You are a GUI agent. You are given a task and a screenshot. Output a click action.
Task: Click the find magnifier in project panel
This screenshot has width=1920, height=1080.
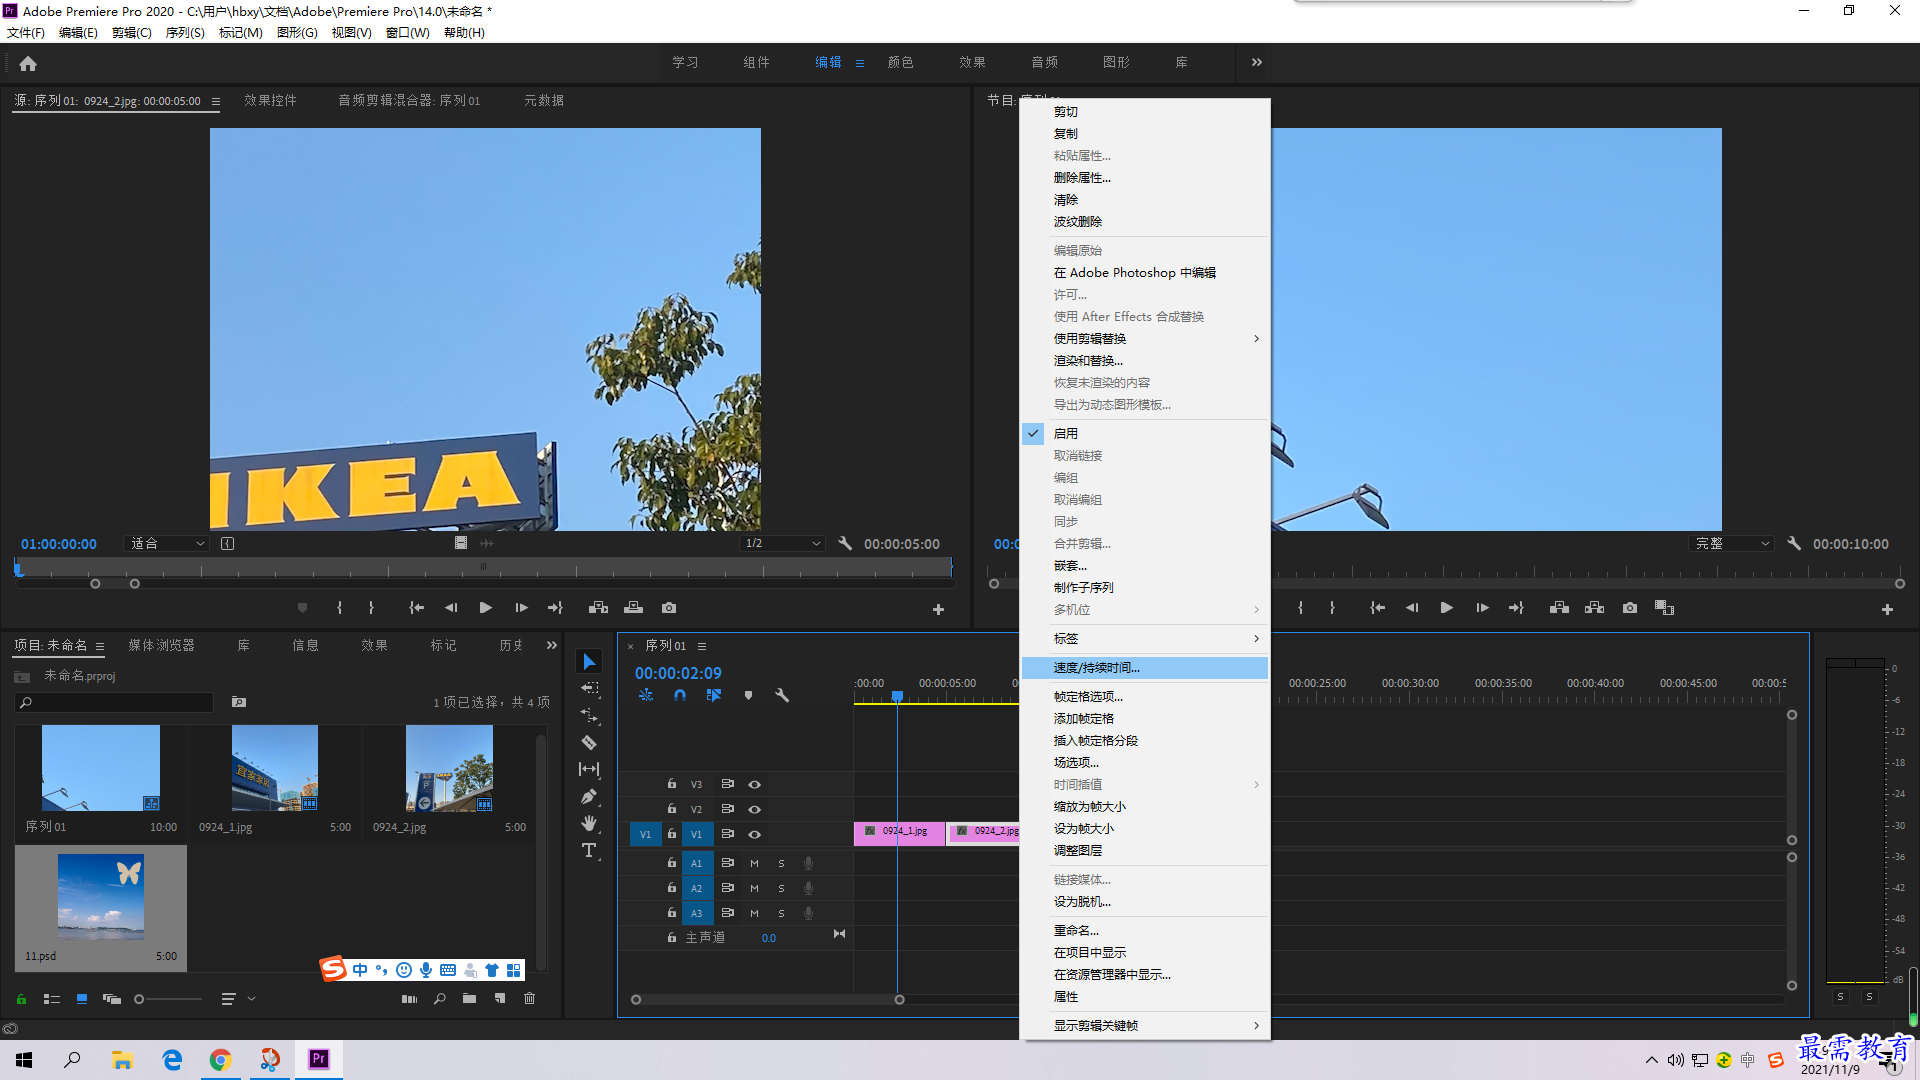[x=439, y=998]
